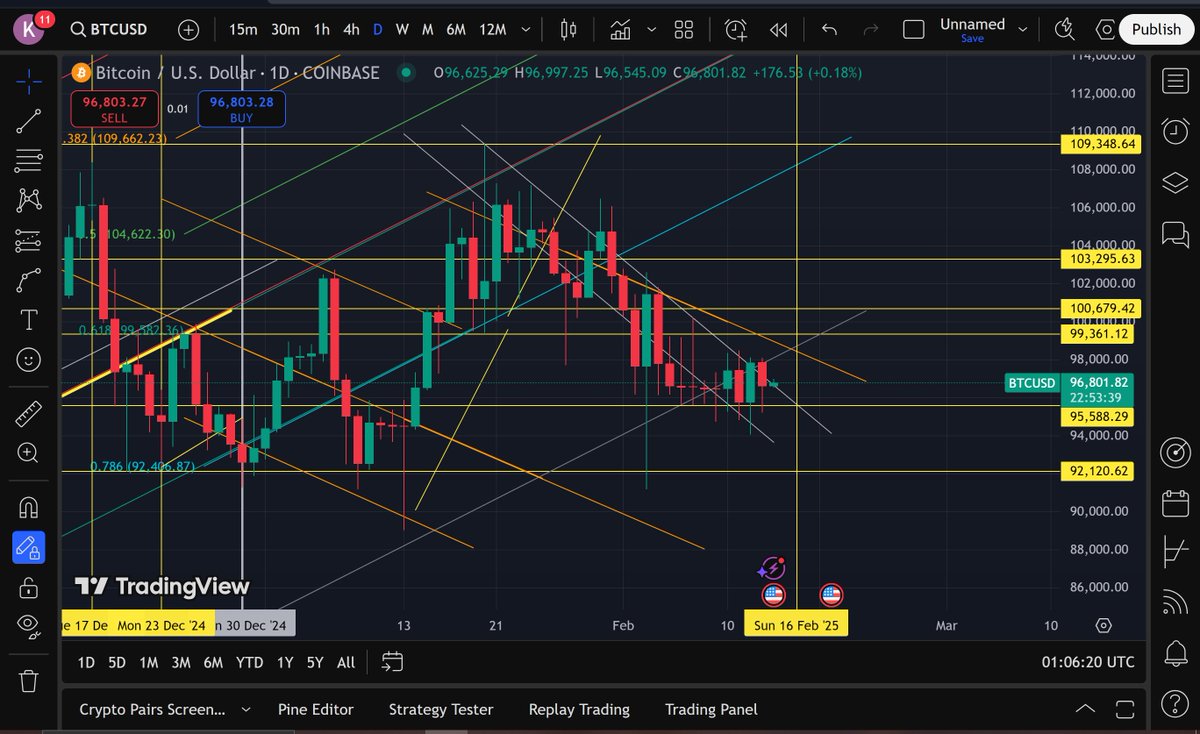This screenshot has height=734, width=1200.
Task: Click the Publish button
Action: (x=1156, y=29)
